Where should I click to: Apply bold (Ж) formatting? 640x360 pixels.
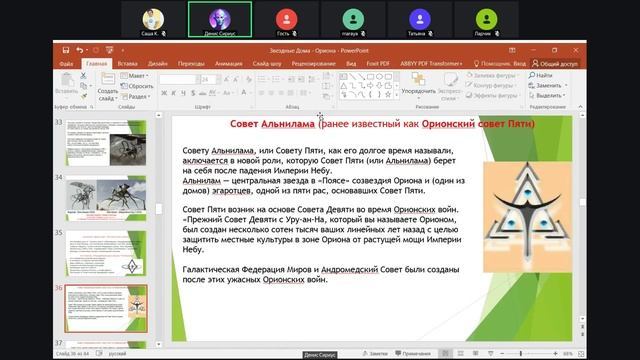coord(164,93)
